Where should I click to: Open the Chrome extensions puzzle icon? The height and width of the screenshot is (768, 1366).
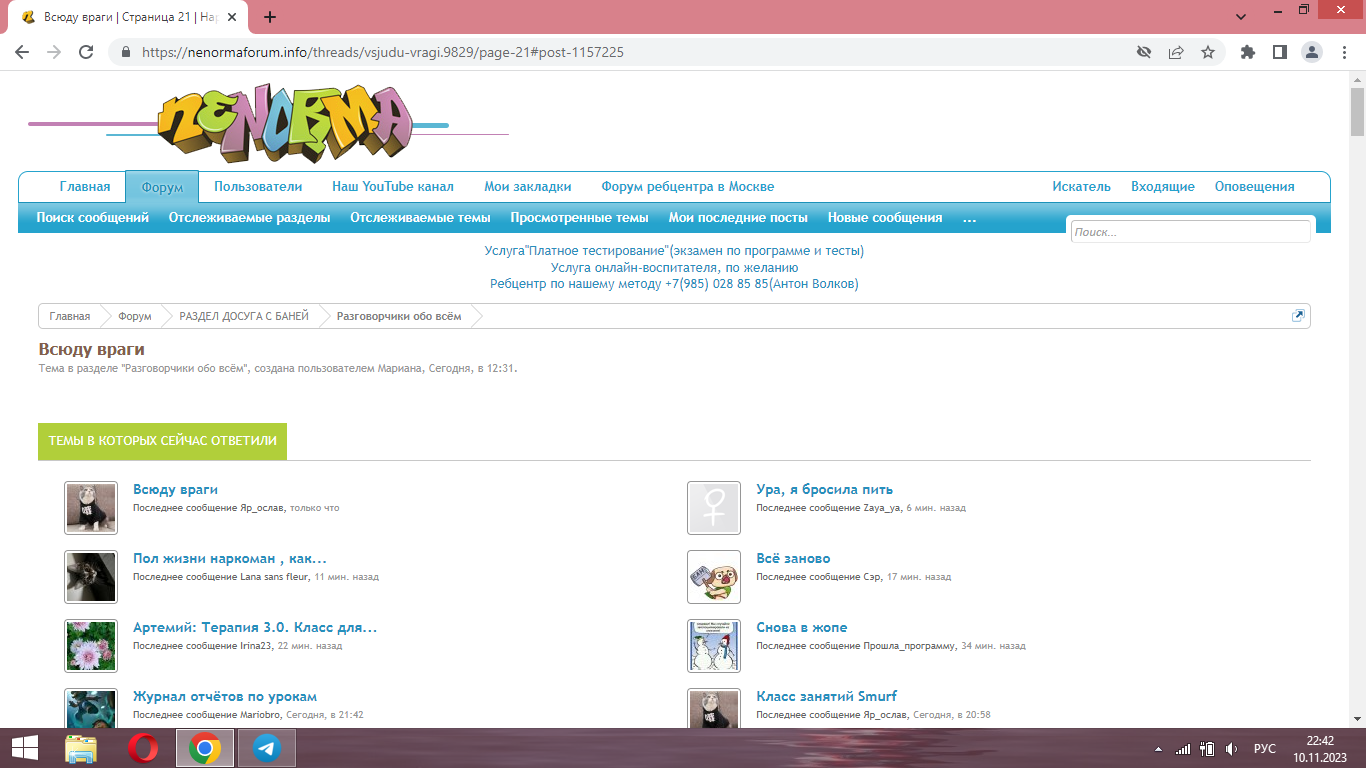click(x=1247, y=52)
